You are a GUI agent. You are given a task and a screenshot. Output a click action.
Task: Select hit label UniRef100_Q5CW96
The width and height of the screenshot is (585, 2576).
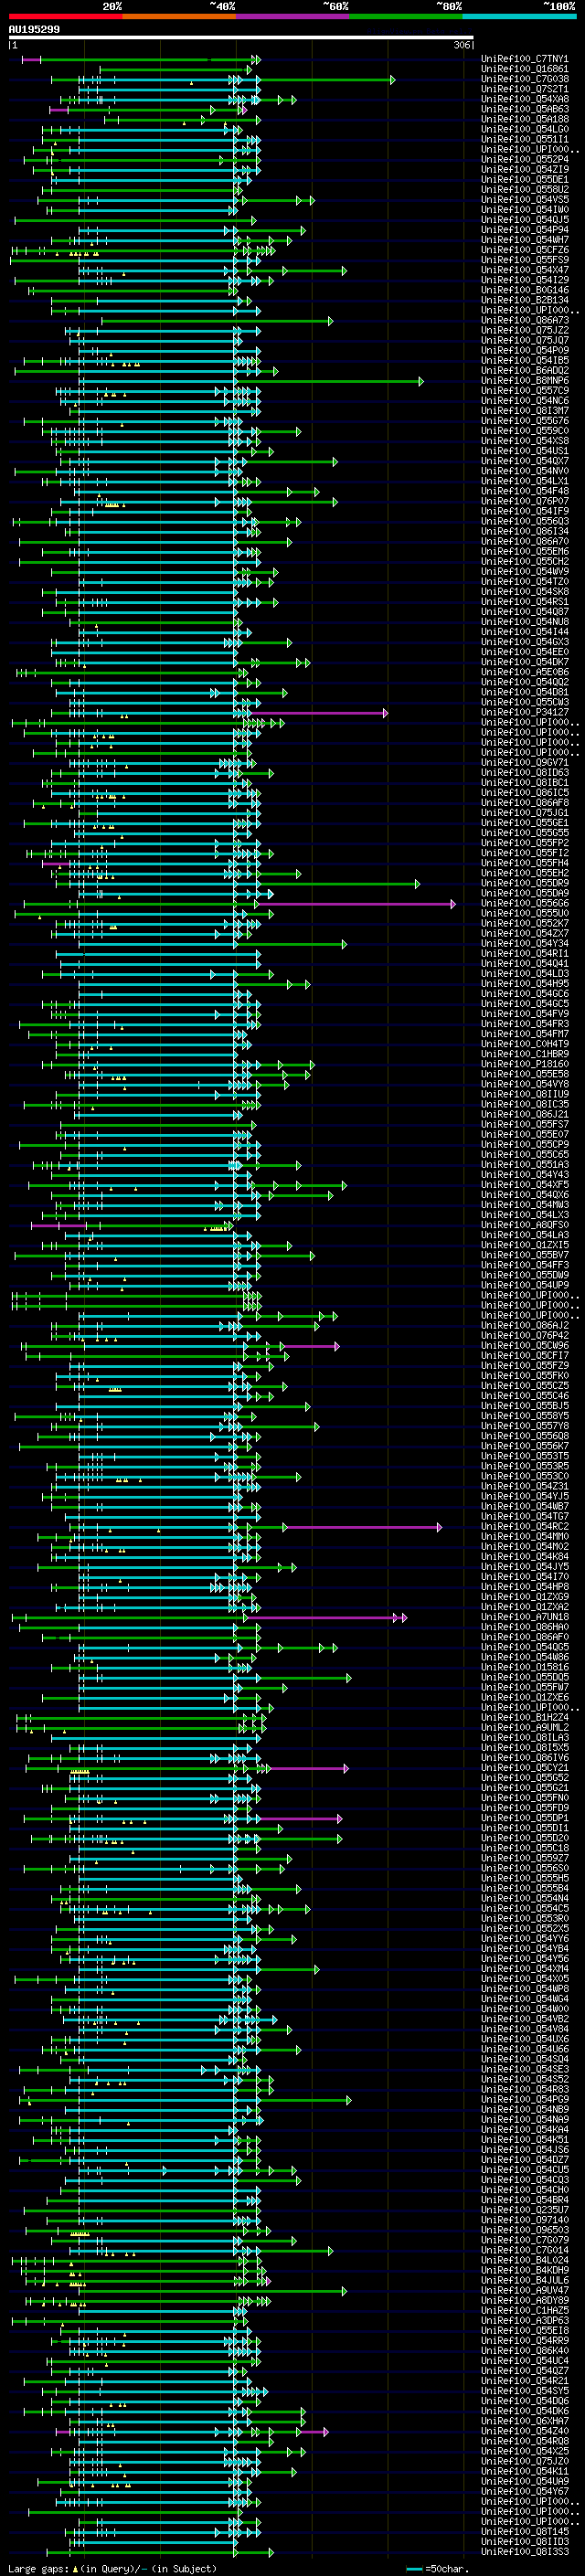click(525, 1345)
